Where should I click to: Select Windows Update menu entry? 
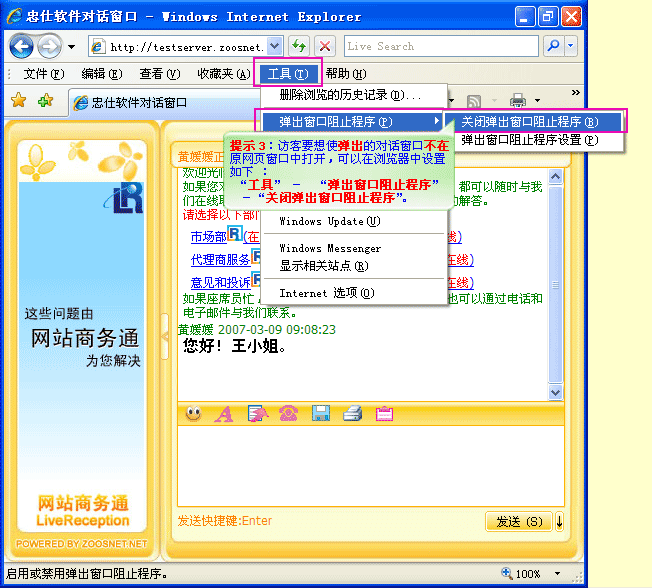click(x=329, y=221)
